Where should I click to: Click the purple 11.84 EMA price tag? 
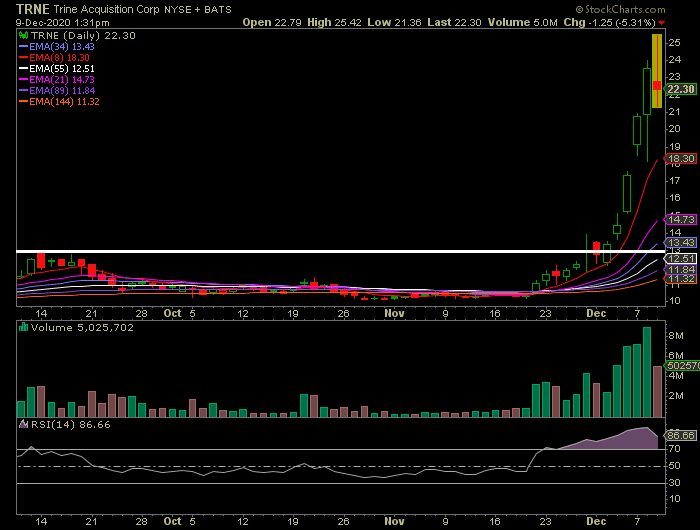(x=680, y=269)
